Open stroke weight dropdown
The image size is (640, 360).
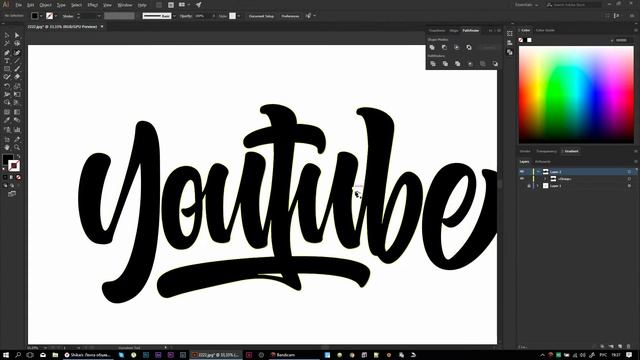[x=99, y=16]
